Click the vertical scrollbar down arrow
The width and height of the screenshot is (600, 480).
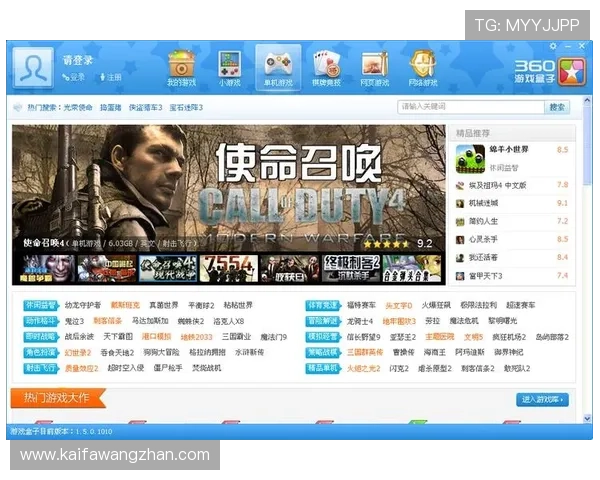[587, 419]
